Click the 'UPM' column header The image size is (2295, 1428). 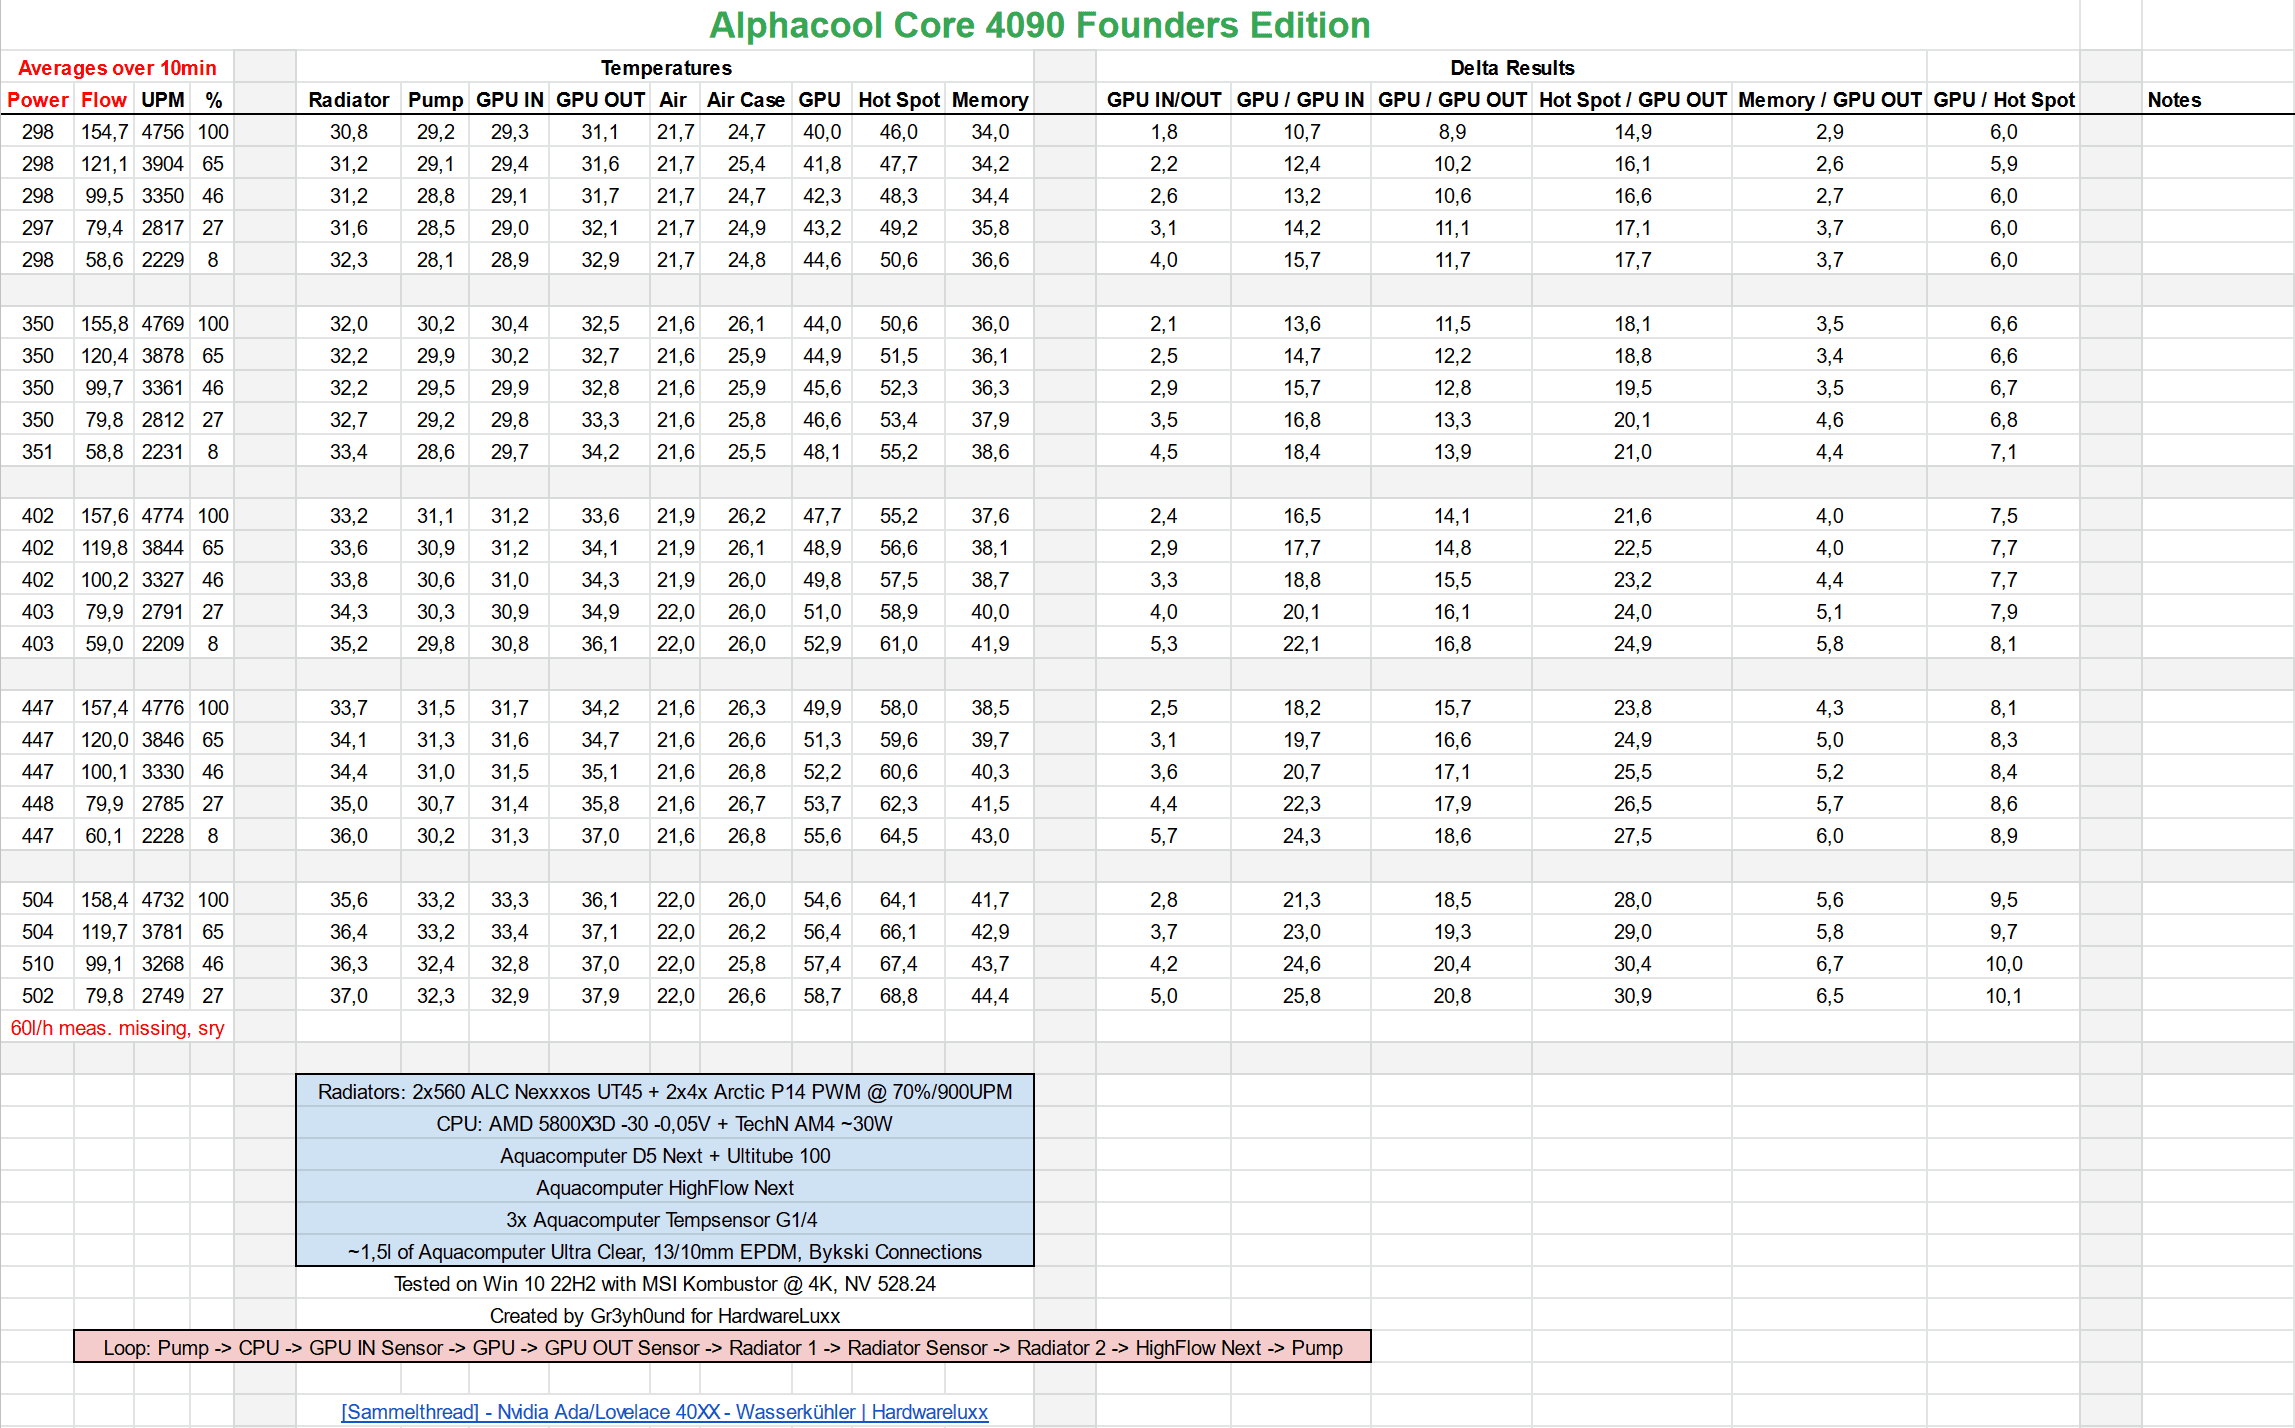click(162, 100)
